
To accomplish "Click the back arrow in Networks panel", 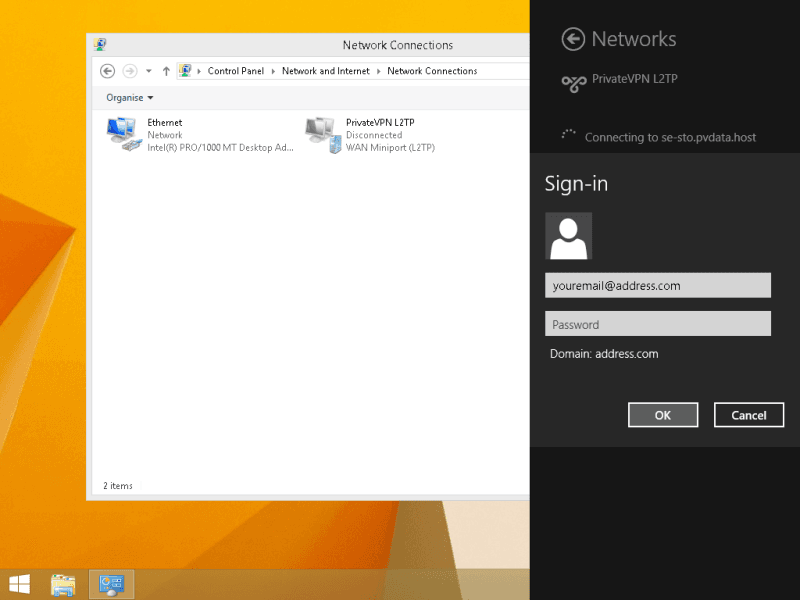I will (573, 39).
